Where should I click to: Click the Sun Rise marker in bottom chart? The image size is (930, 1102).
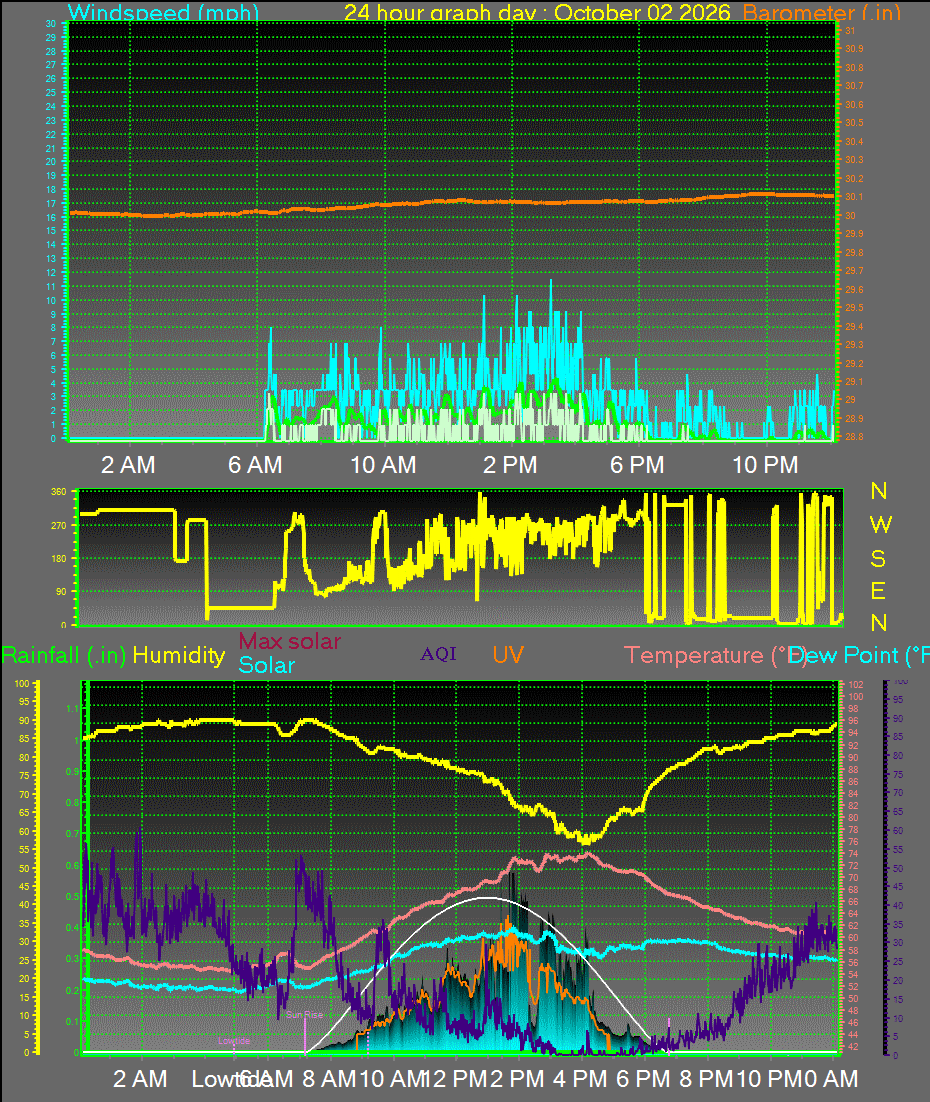tap(304, 1015)
